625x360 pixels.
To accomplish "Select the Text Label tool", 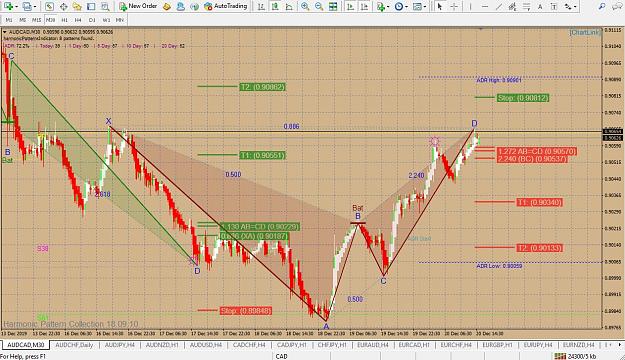I will coord(554,6).
